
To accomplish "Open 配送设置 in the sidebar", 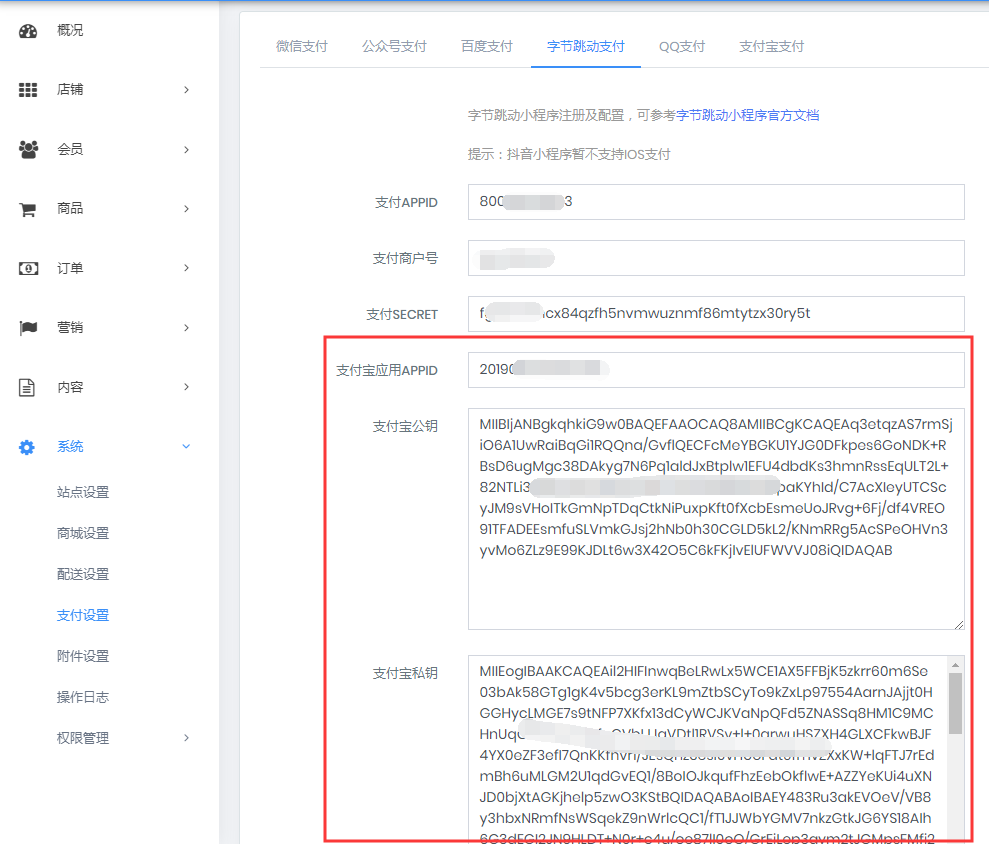I will point(83,574).
